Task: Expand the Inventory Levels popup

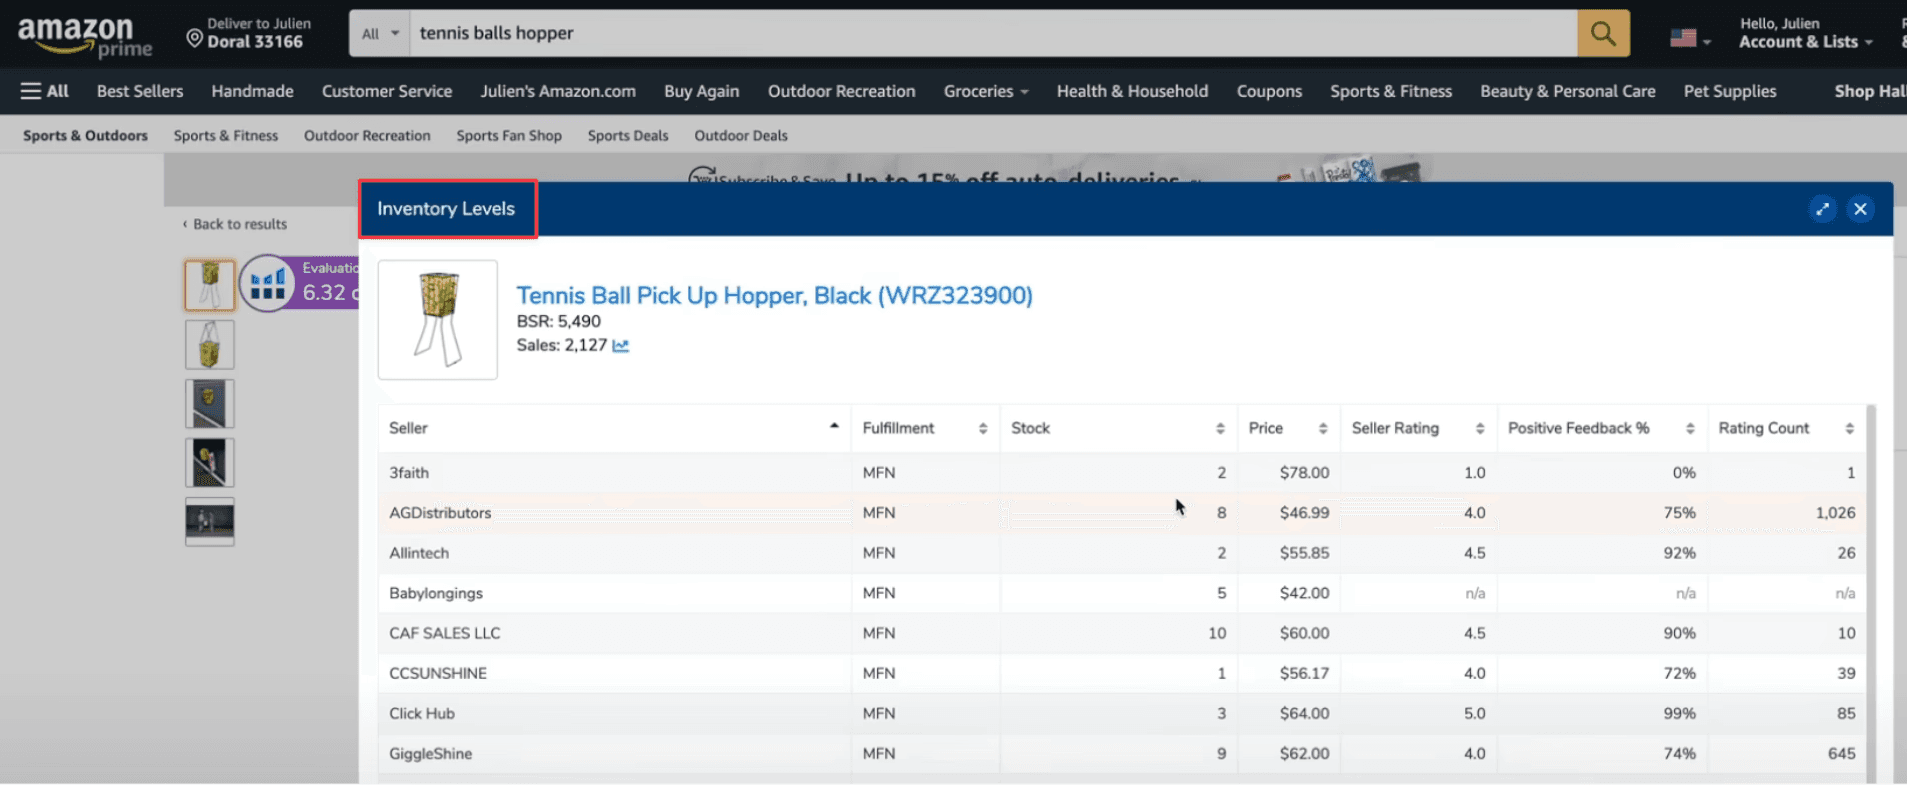Action: (1822, 209)
